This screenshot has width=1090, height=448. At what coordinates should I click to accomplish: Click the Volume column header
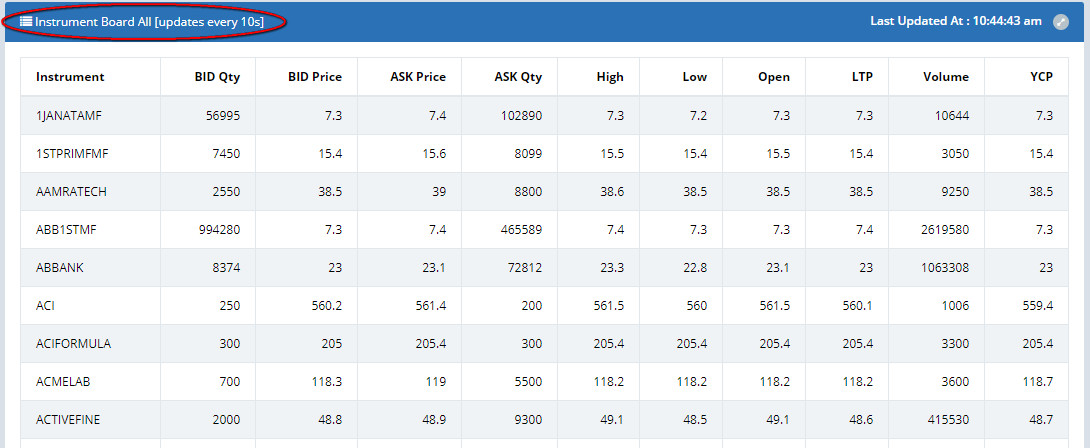(946, 77)
